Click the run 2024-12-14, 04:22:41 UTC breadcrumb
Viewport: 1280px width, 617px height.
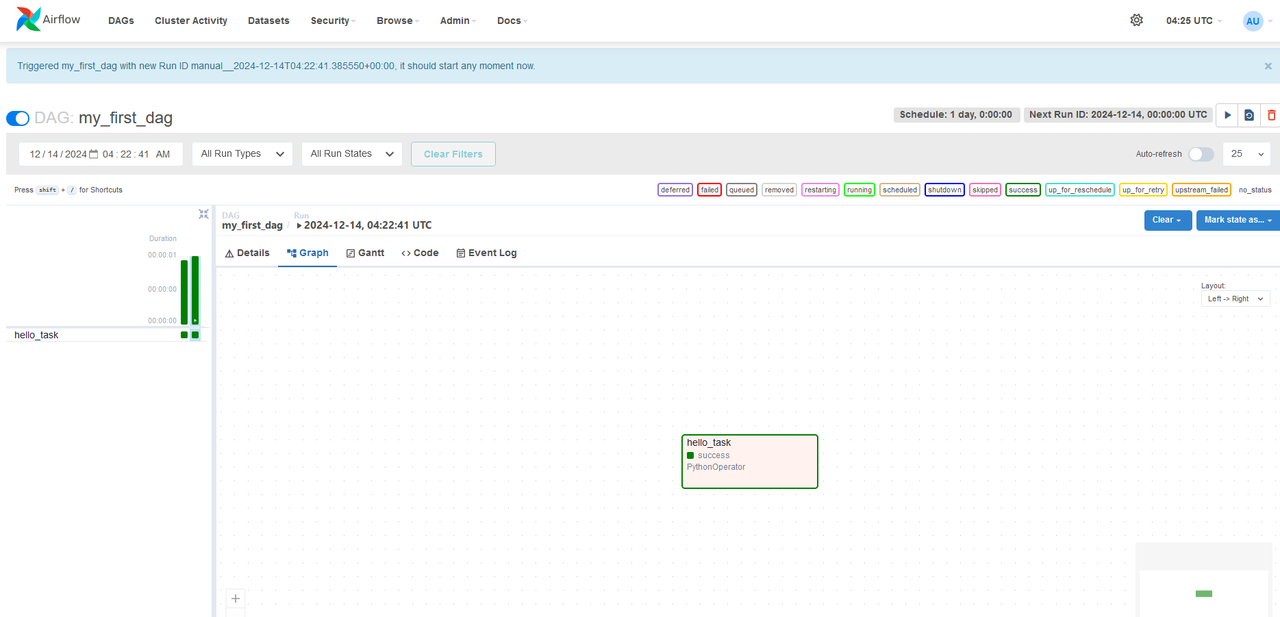point(364,225)
